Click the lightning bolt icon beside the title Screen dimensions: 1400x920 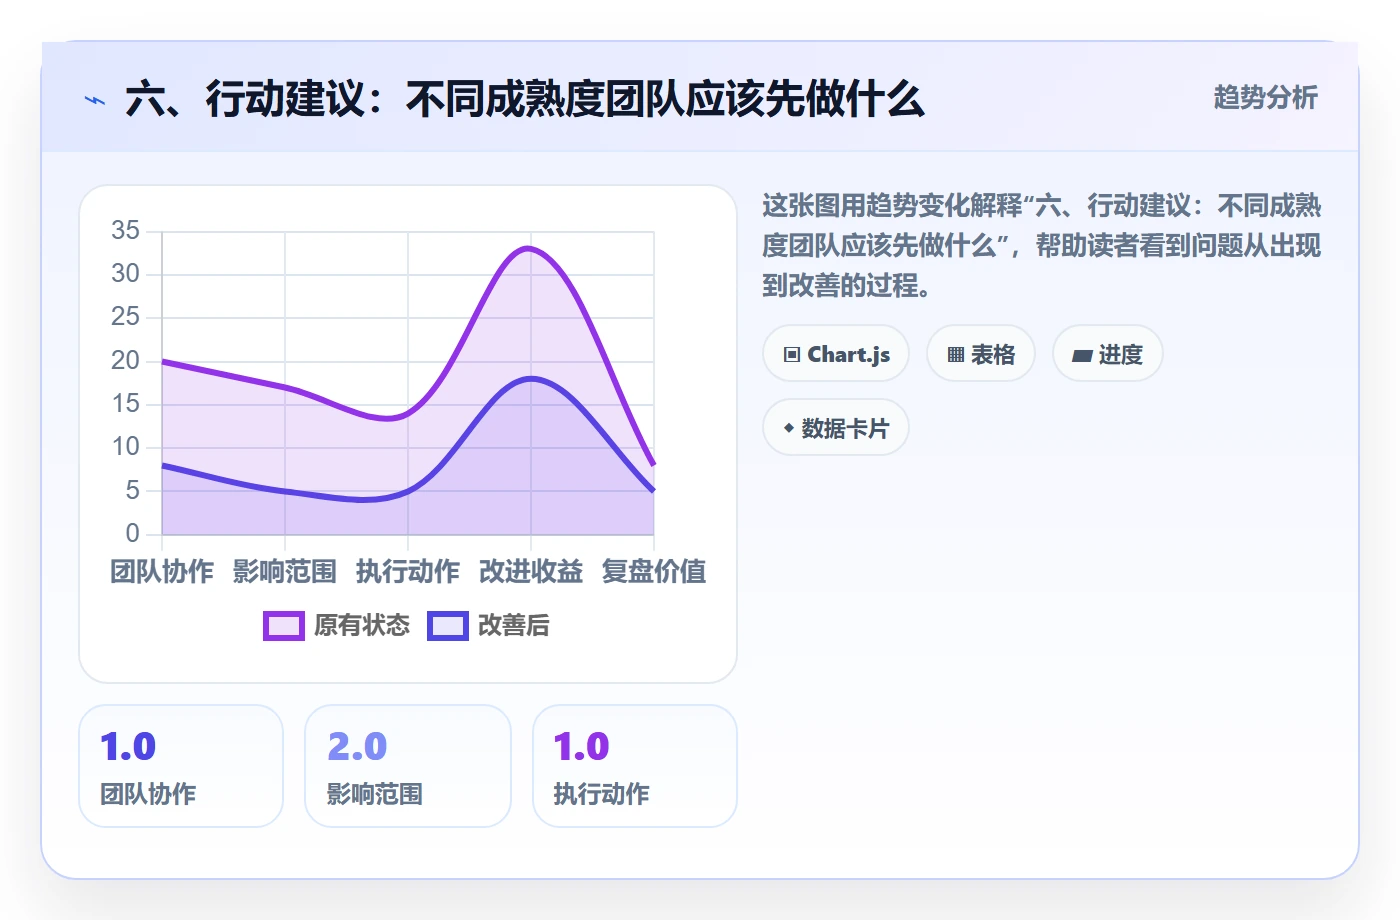pyautogui.click(x=95, y=100)
